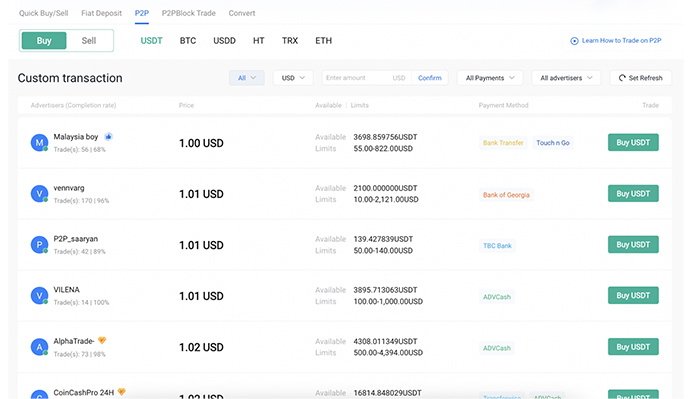Image resolution: width=692 pixels, height=399 pixels.
Task: Open the All filter dropdown
Action: [x=247, y=78]
